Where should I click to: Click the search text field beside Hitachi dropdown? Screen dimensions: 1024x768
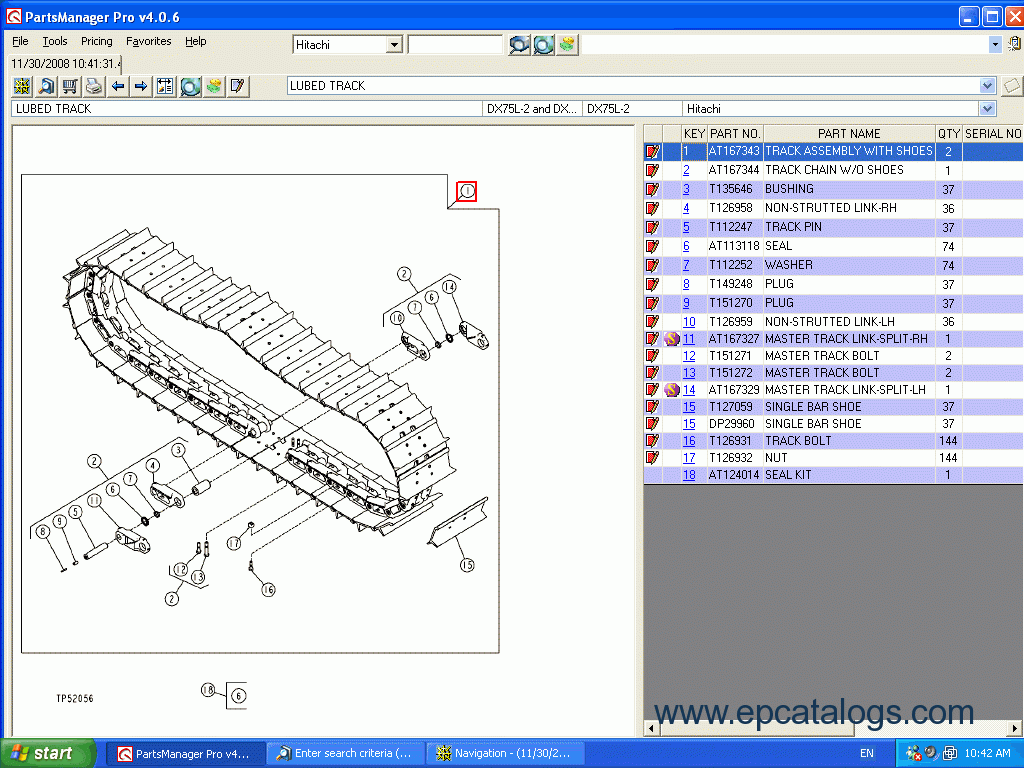[455, 44]
